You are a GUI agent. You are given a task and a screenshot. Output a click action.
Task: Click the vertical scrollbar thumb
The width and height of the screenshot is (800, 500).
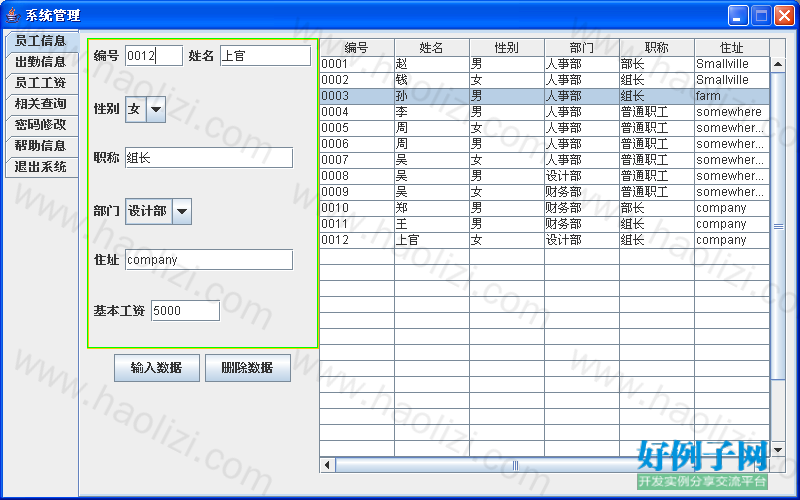(x=778, y=226)
